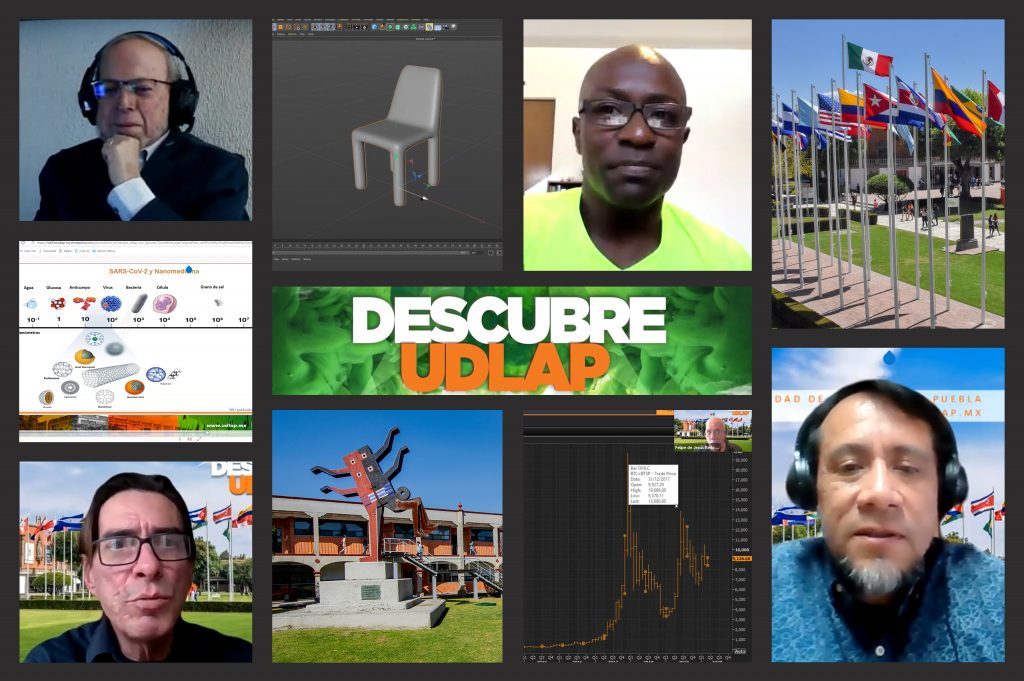Click the virus icon on nanoscale chart

[111, 303]
